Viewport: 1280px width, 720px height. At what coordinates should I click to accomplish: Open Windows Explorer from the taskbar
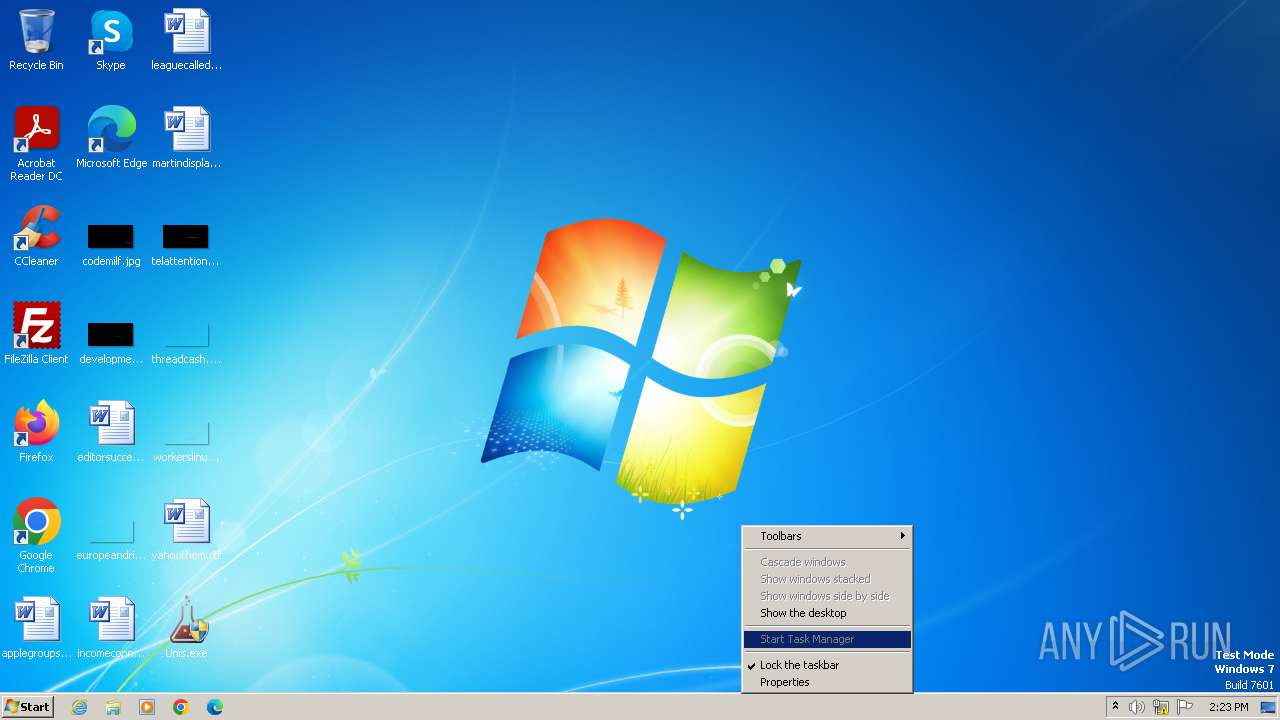click(113, 707)
